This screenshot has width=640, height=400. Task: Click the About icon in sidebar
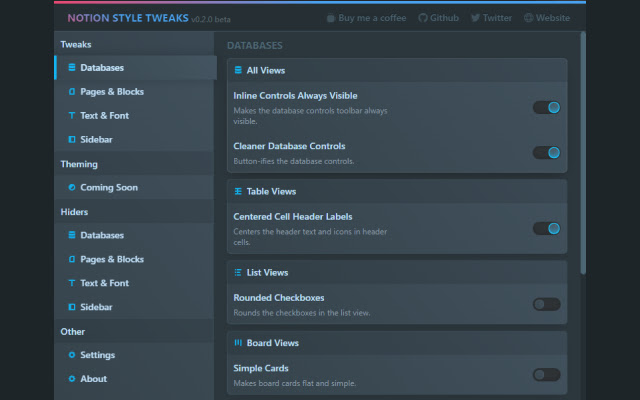click(72, 379)
